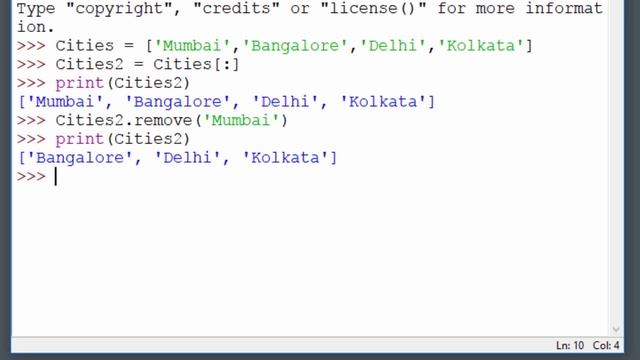Click the output list starting with 'Mumbai'
640x360 pixels.
pos(227,102)
